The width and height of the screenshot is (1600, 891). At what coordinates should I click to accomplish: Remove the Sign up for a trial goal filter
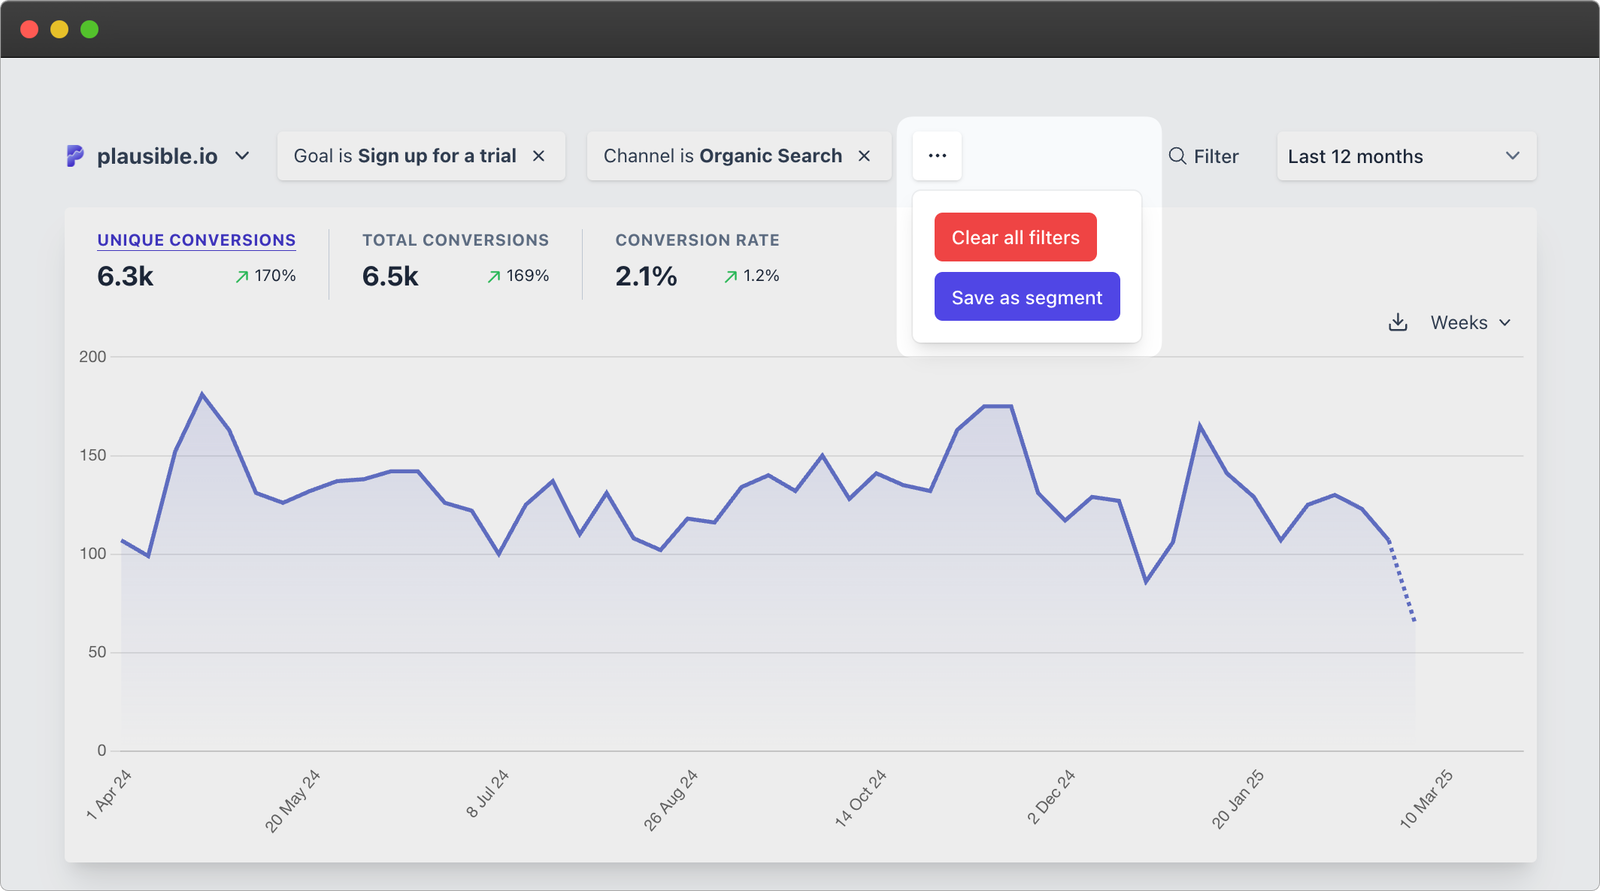[x=538, y=156]
